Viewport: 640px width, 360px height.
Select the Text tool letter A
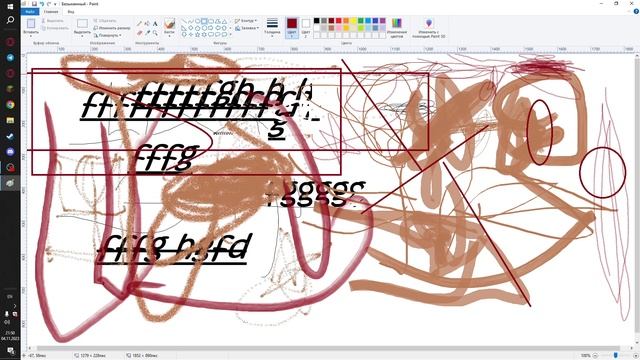[155, 24]
